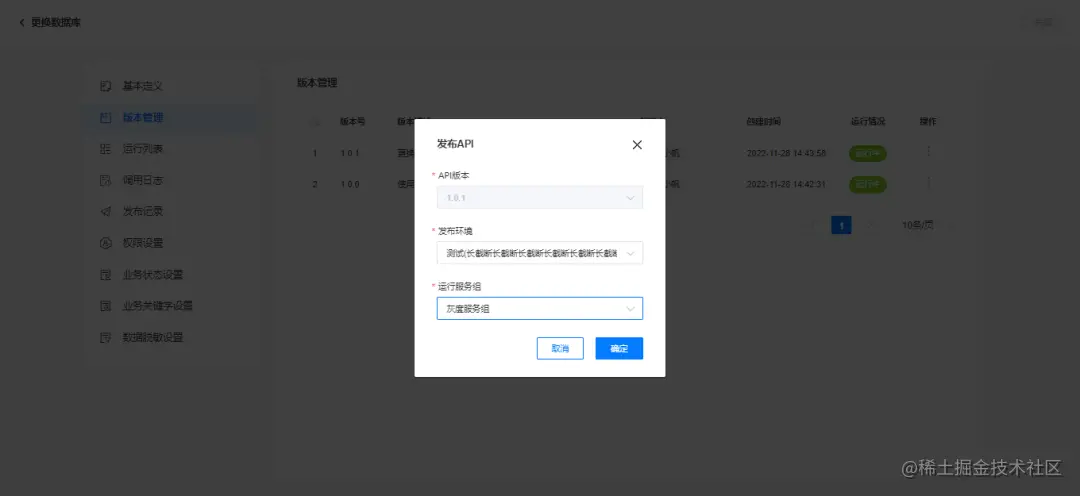Screen dimensions: 1080x496
Task: Click the 版本号 column header
Action: [x=353, y=121]
